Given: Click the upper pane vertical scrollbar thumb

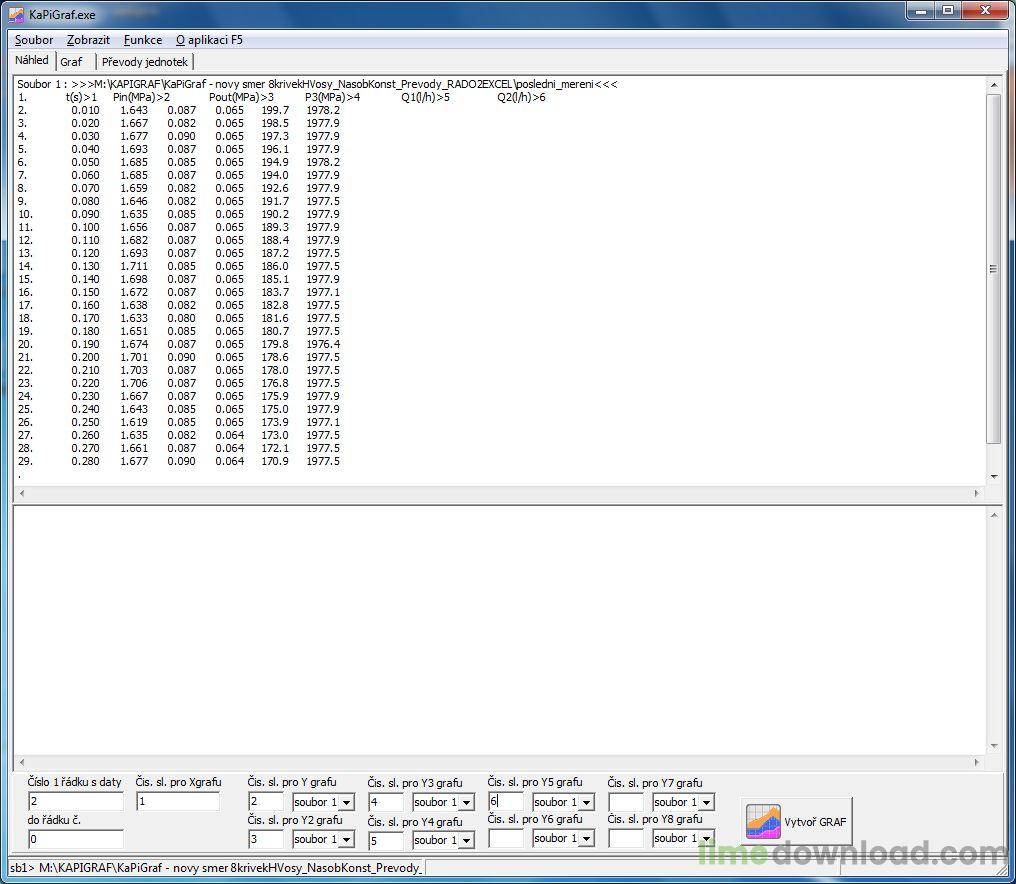Looking at the screenshot, I should pyautogui.click(x=993, y=269).
